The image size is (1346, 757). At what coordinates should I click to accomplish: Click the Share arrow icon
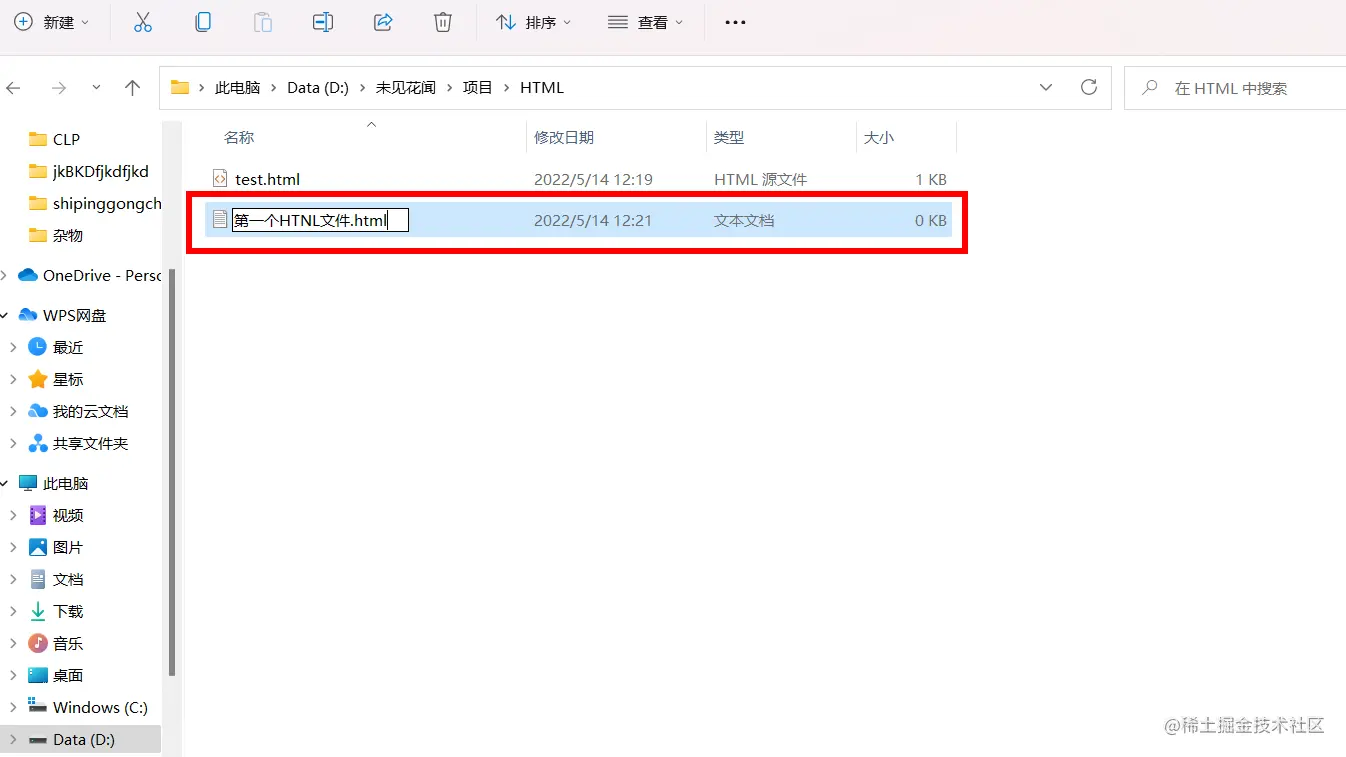click(x=383, y=22)
